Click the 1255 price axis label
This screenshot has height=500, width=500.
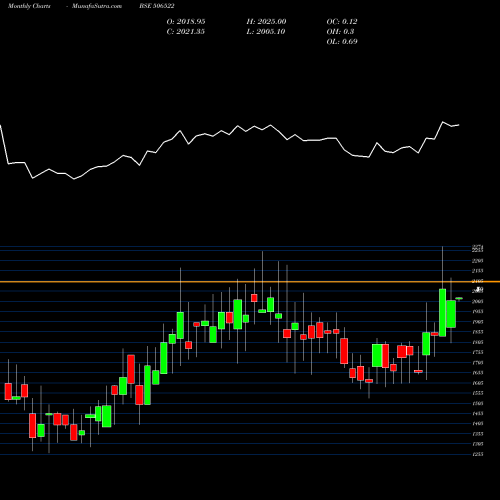click(x=478, y=454)
